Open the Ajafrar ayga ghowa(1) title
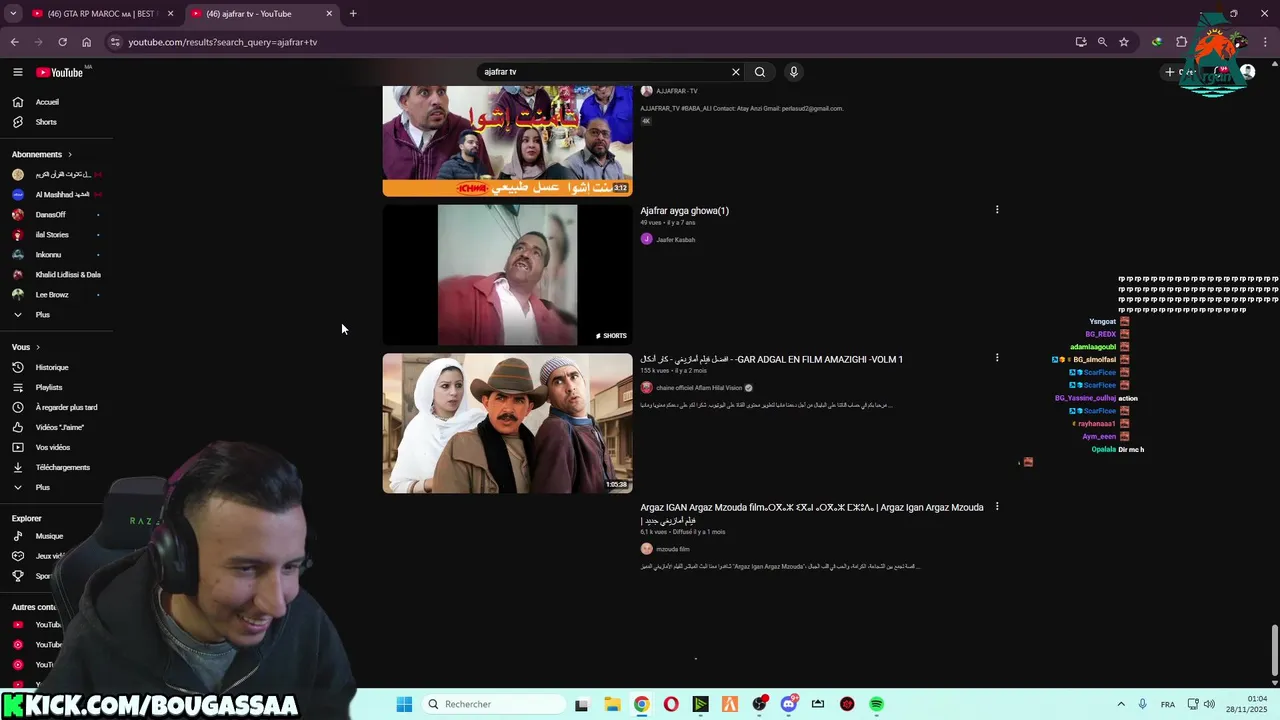The image size is (1280, 720). 684,211
